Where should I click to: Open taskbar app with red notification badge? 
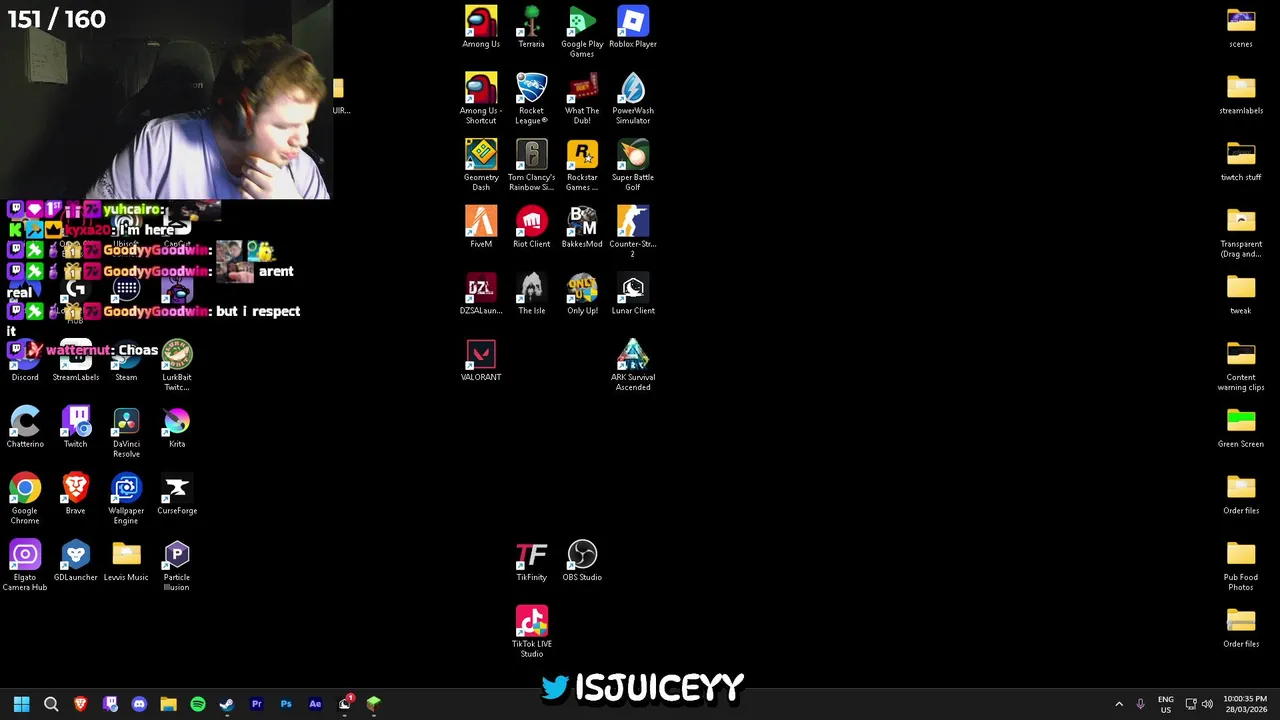(345, 704)
